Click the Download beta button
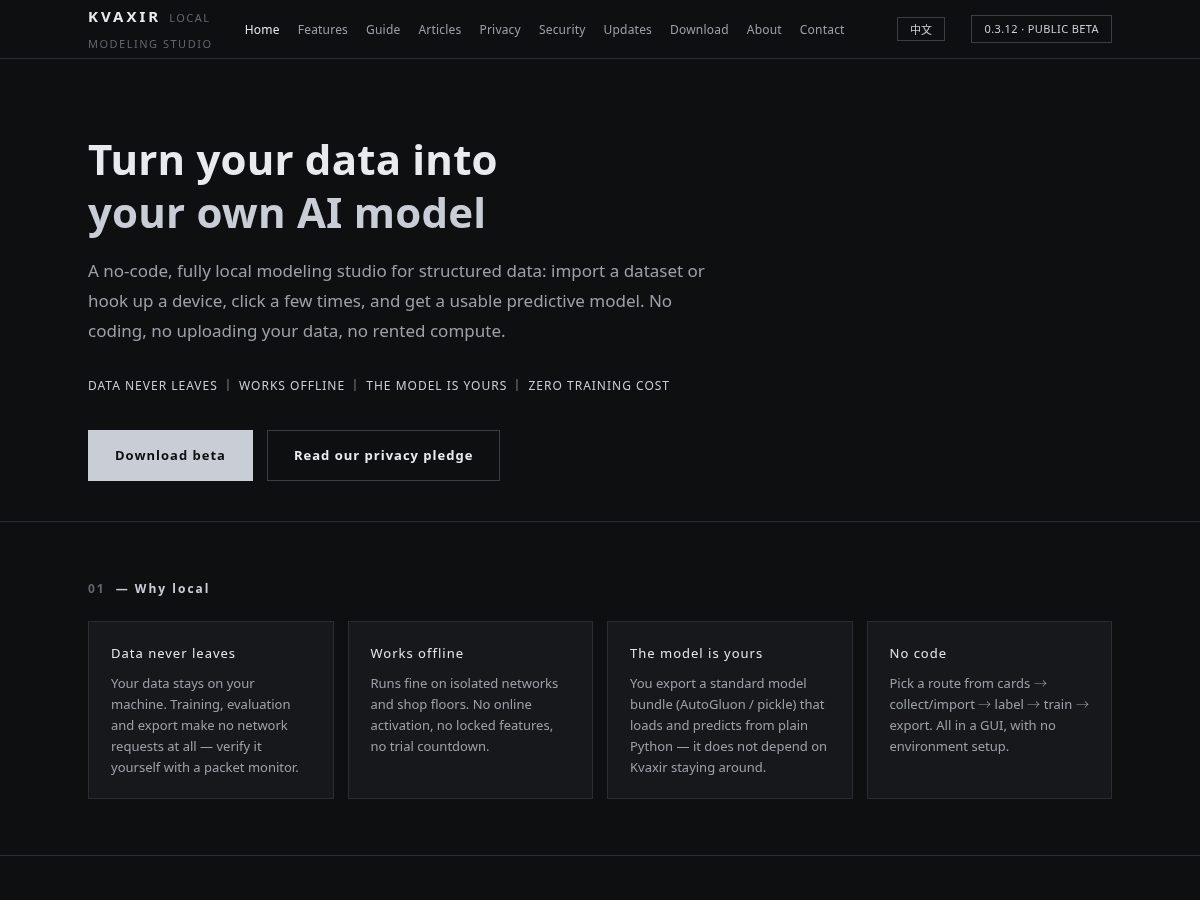The height and width of the screenshot is (900, 1200). [x=170, y=455]
